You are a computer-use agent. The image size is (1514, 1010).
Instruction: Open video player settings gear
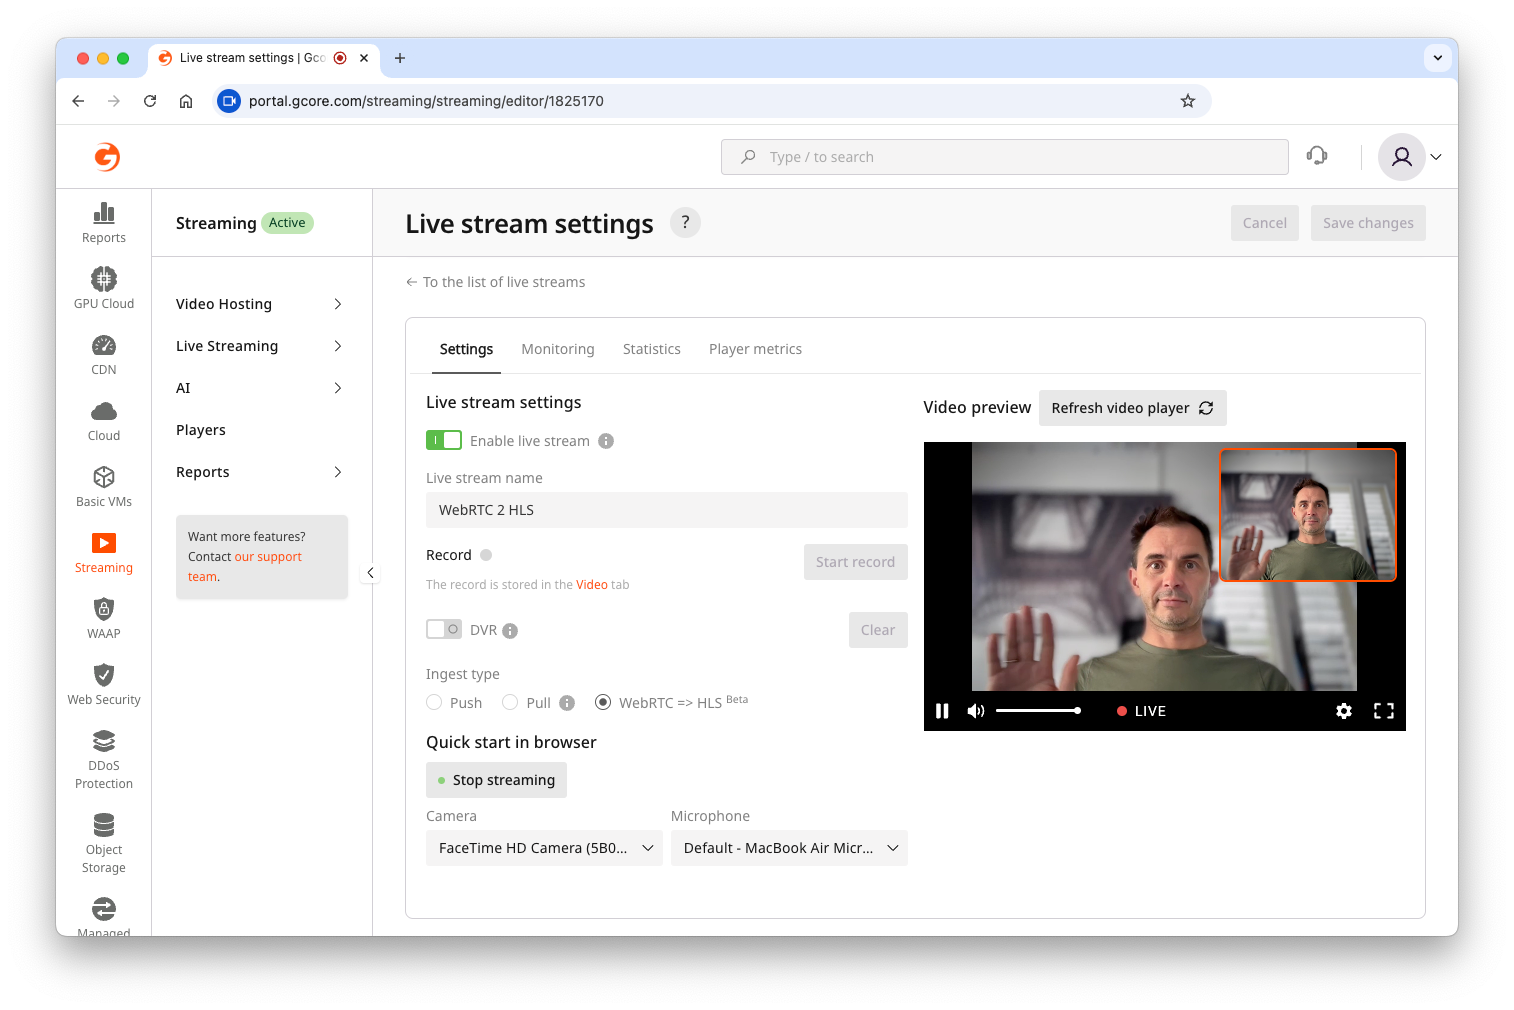coord(1344,711)
